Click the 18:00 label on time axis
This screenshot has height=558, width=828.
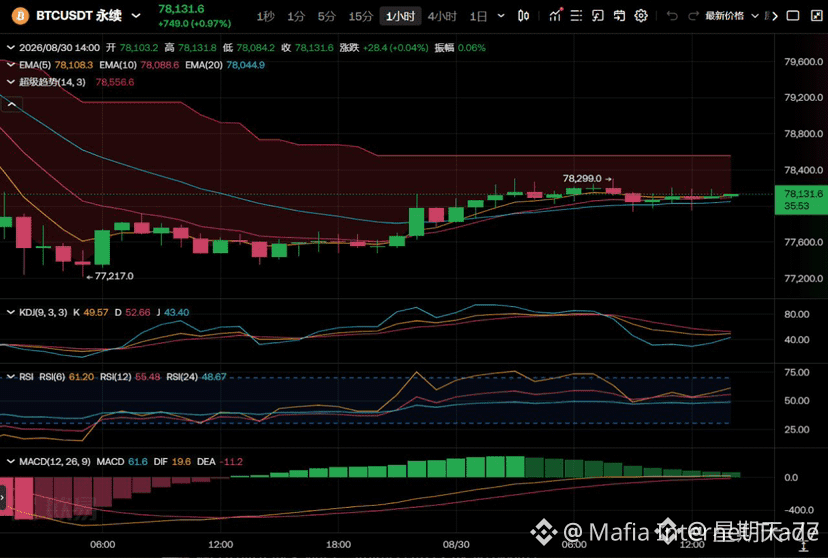pyautogui.click(x=338, y=544)
